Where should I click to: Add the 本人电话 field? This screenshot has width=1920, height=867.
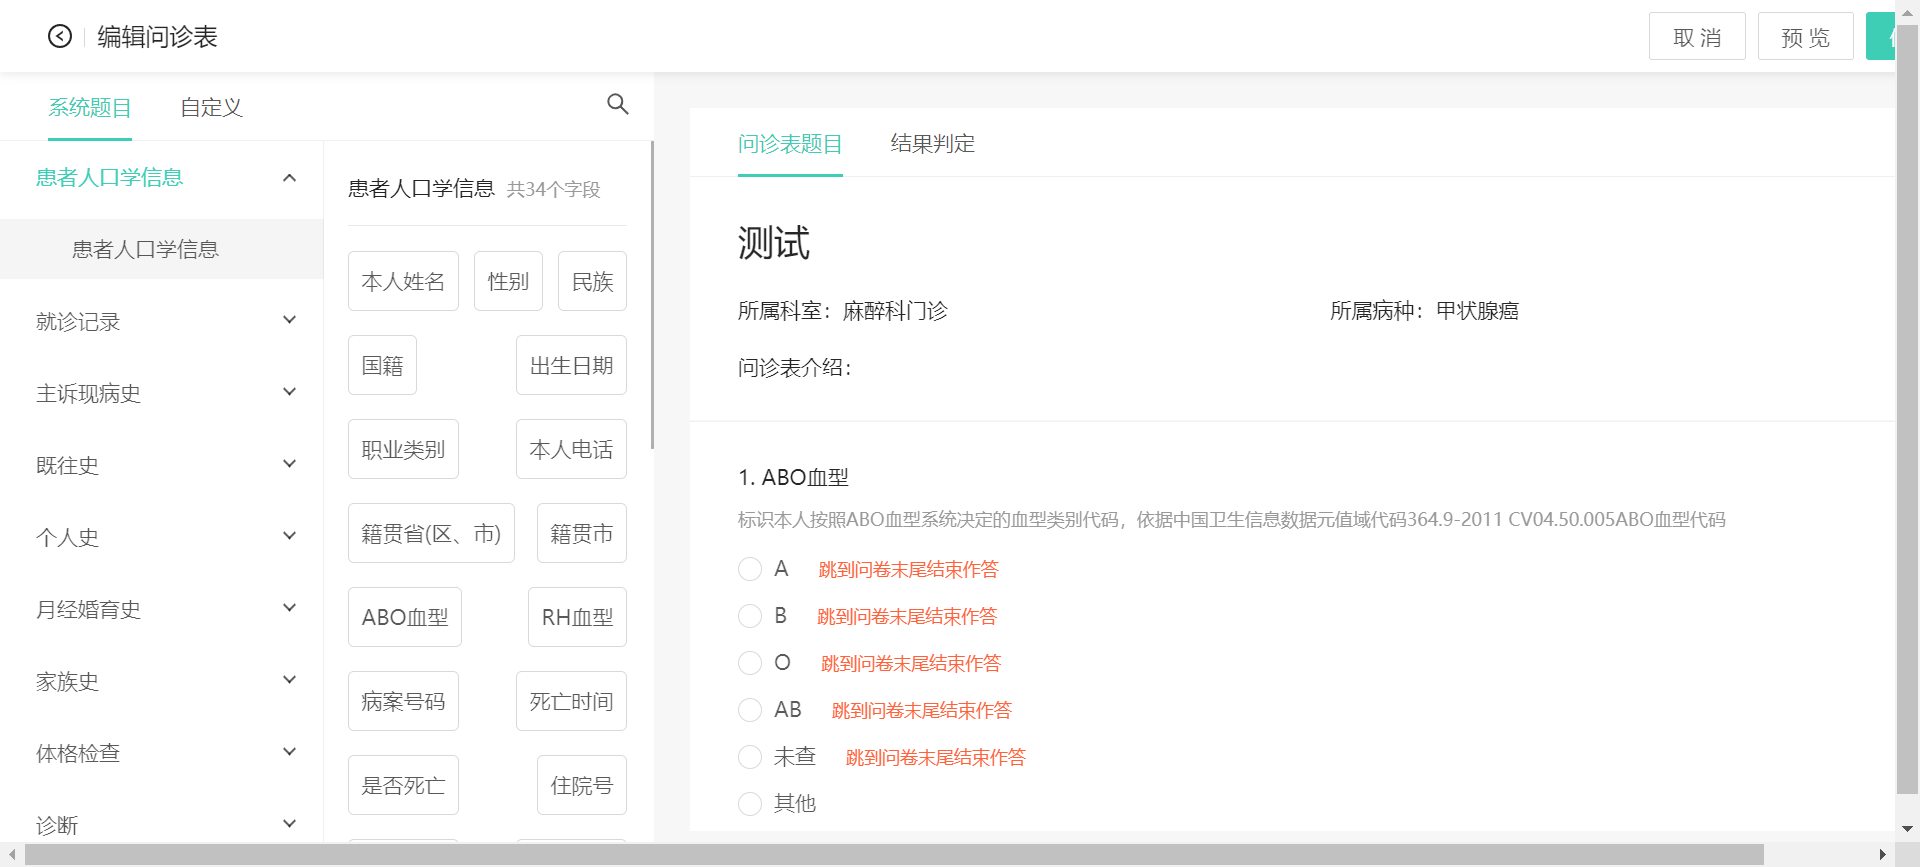pos(571,449)
